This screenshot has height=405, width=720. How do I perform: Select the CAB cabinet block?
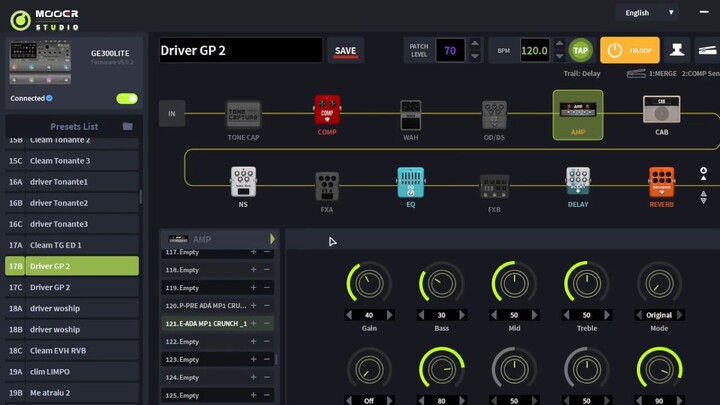pyautogui.click(x=661, y=109)
